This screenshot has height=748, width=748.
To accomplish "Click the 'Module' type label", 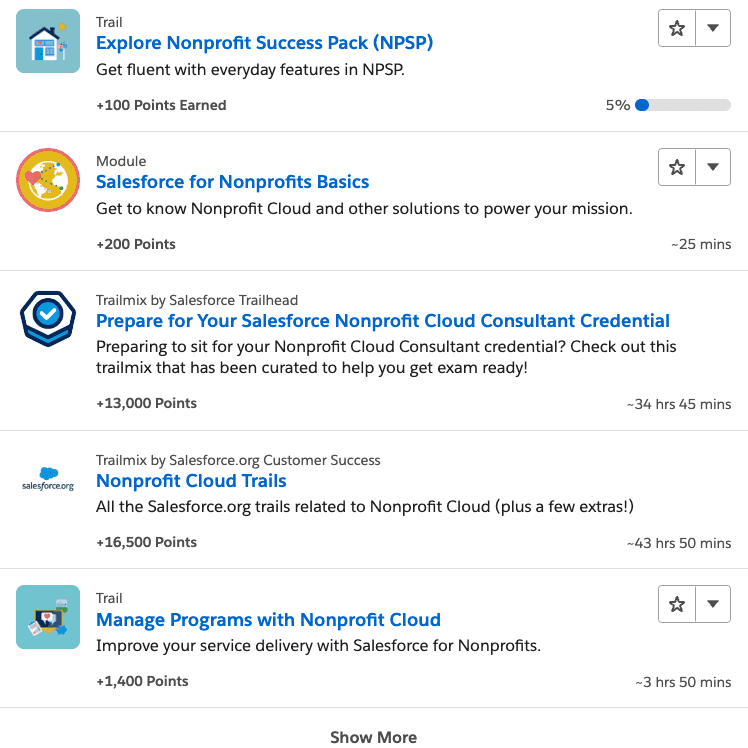I will (x=121, y=161).
